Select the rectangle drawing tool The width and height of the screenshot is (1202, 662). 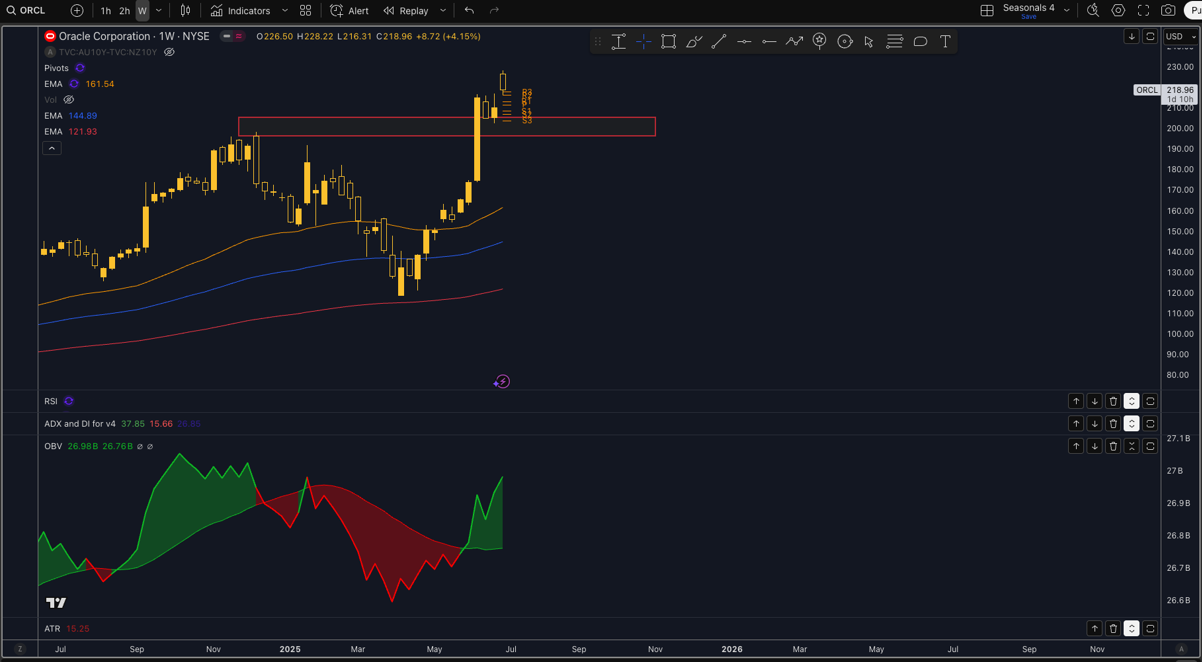668,41
